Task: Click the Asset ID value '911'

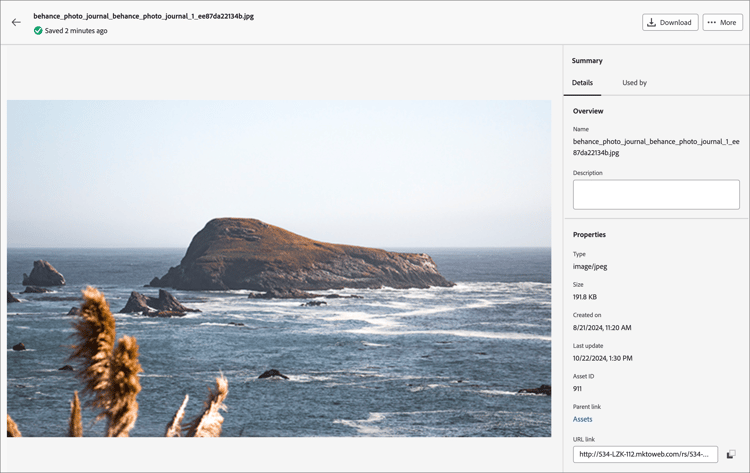Action: [x=577, y=389]
